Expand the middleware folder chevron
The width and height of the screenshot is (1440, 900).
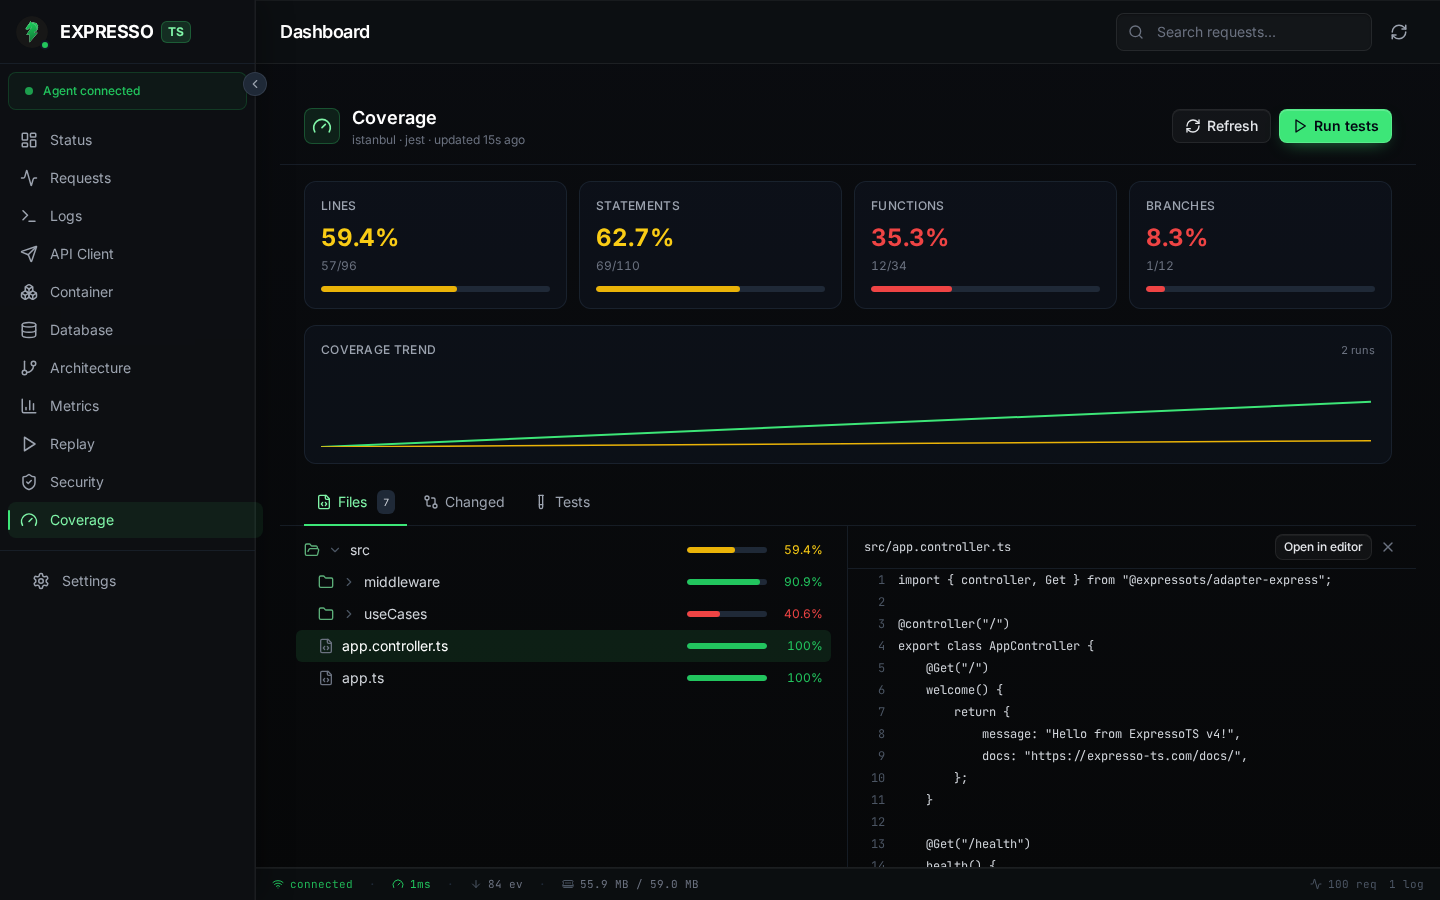coord(349,582)
